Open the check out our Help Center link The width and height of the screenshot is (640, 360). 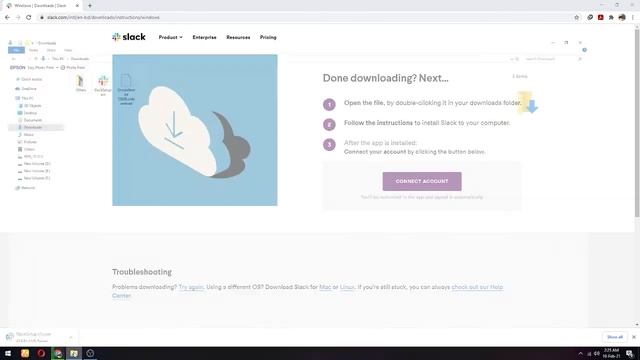[x=477, y=287]
